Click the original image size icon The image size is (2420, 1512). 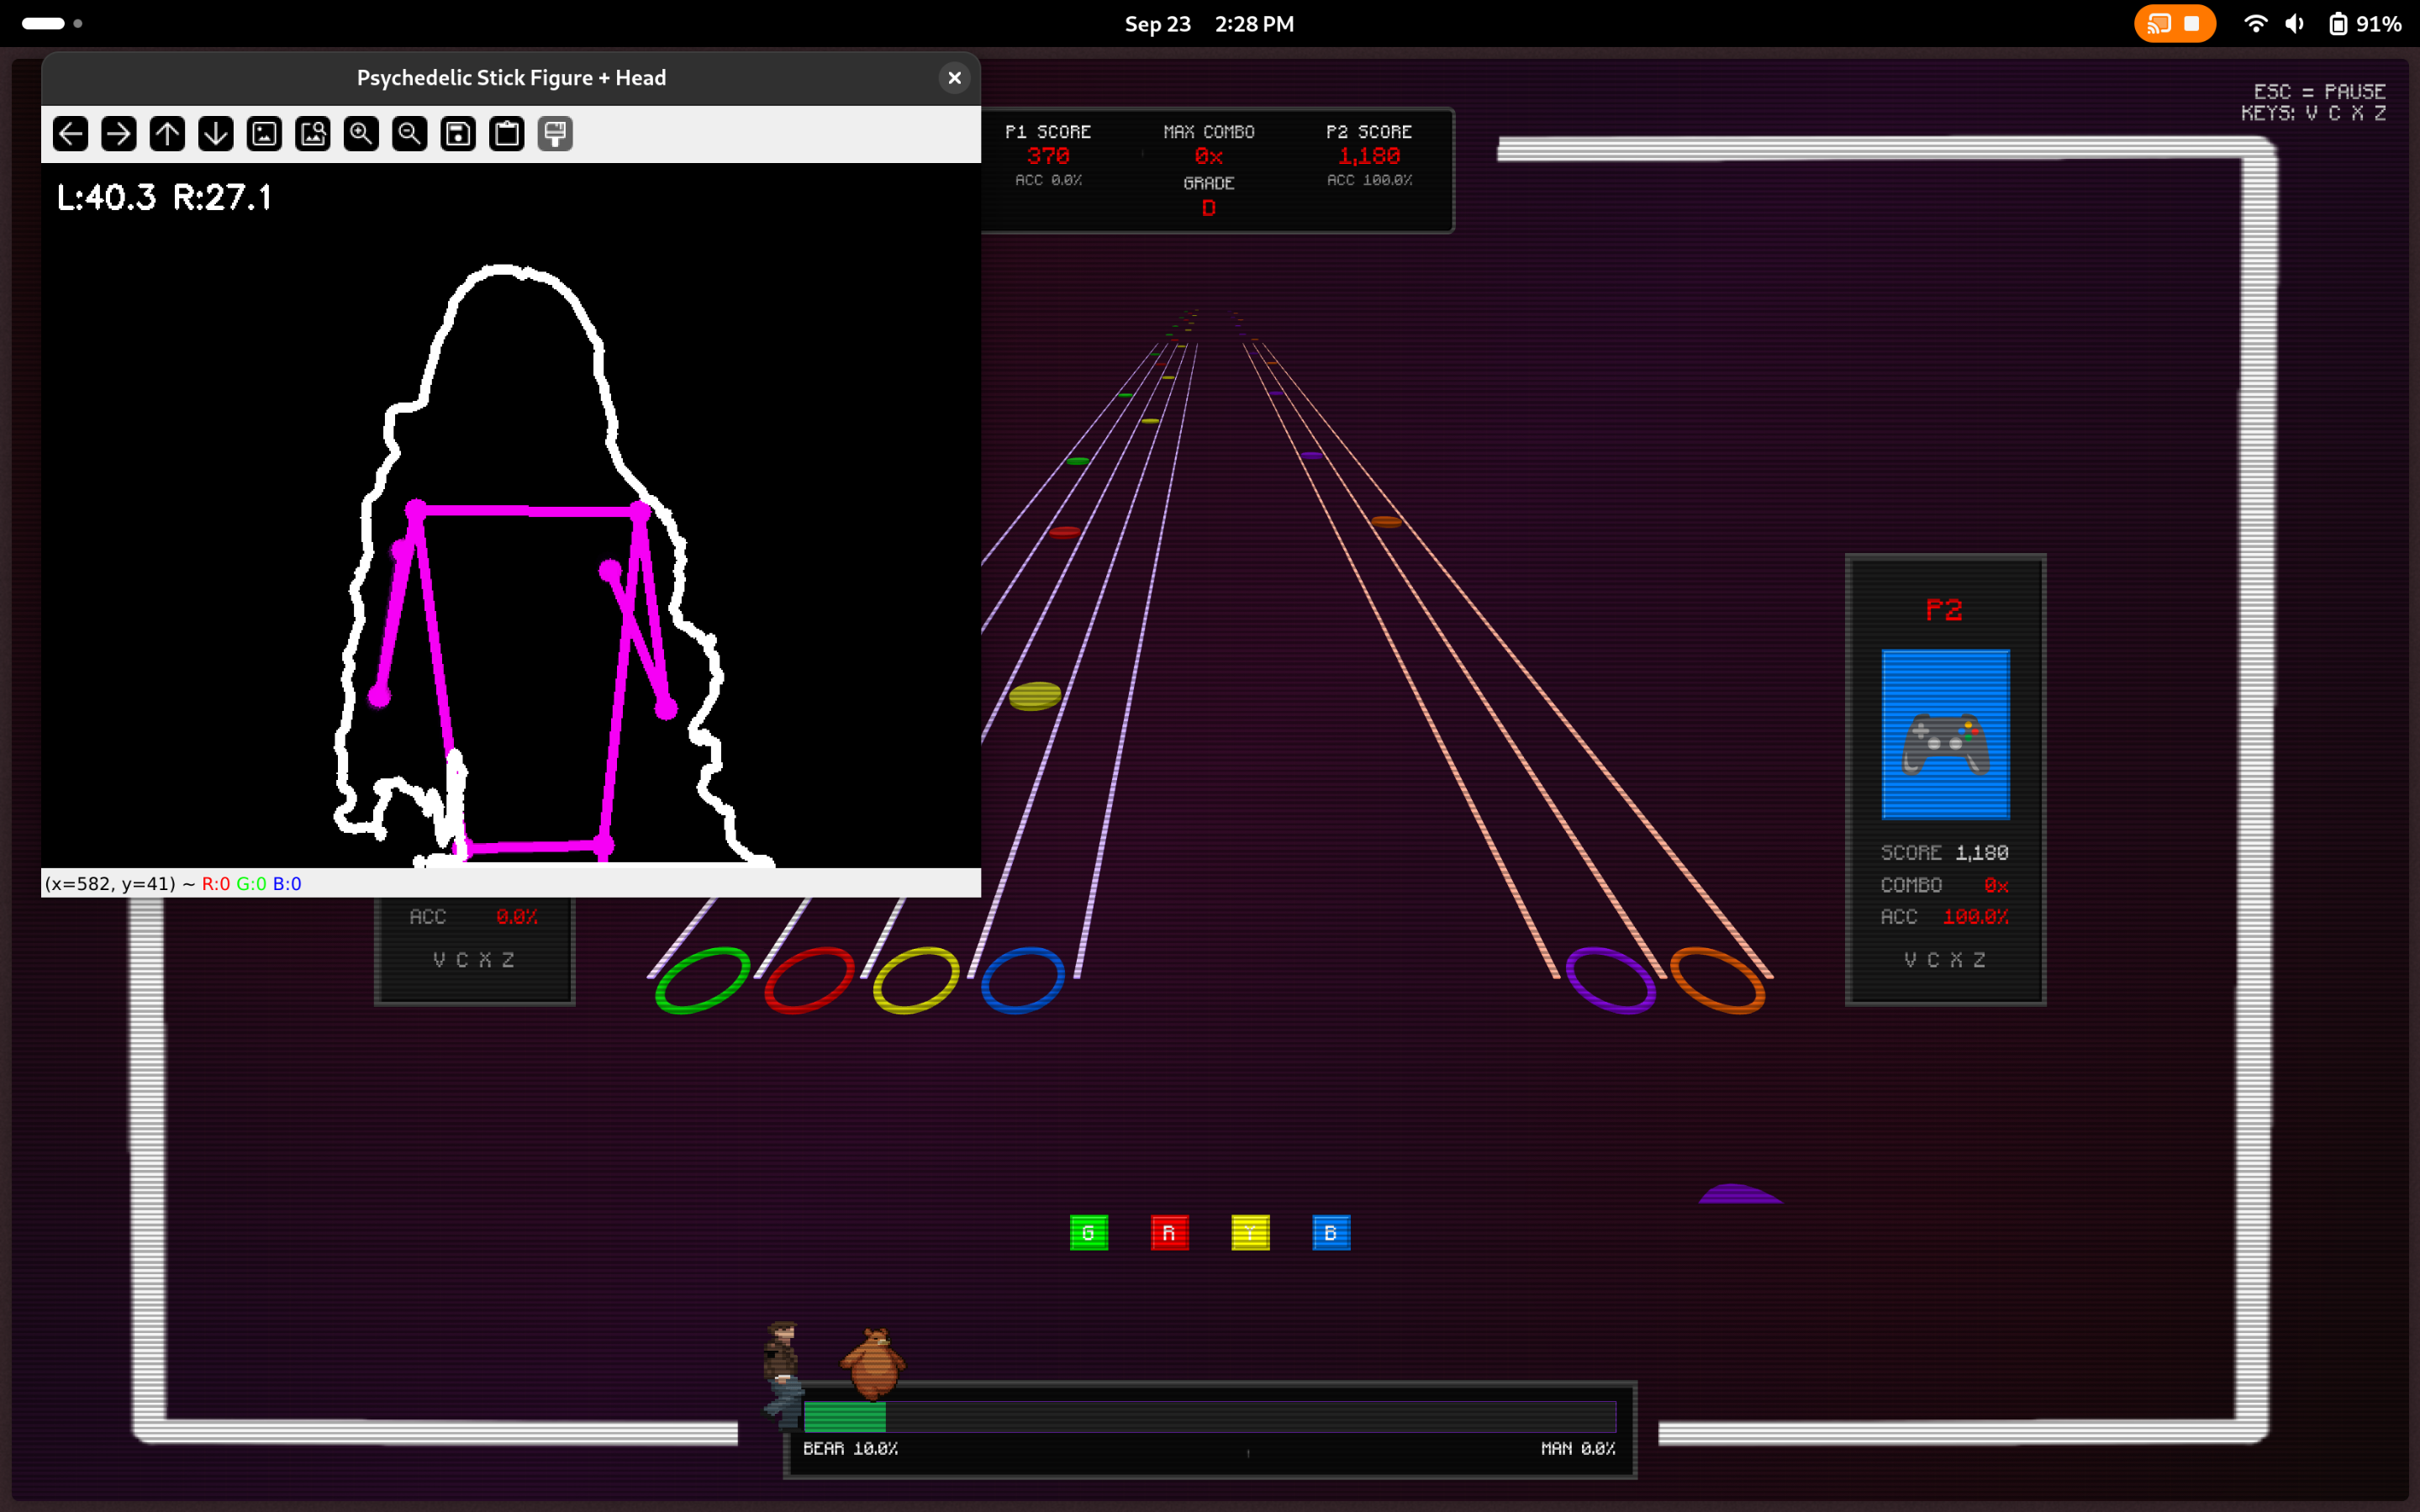click(264, 134)
